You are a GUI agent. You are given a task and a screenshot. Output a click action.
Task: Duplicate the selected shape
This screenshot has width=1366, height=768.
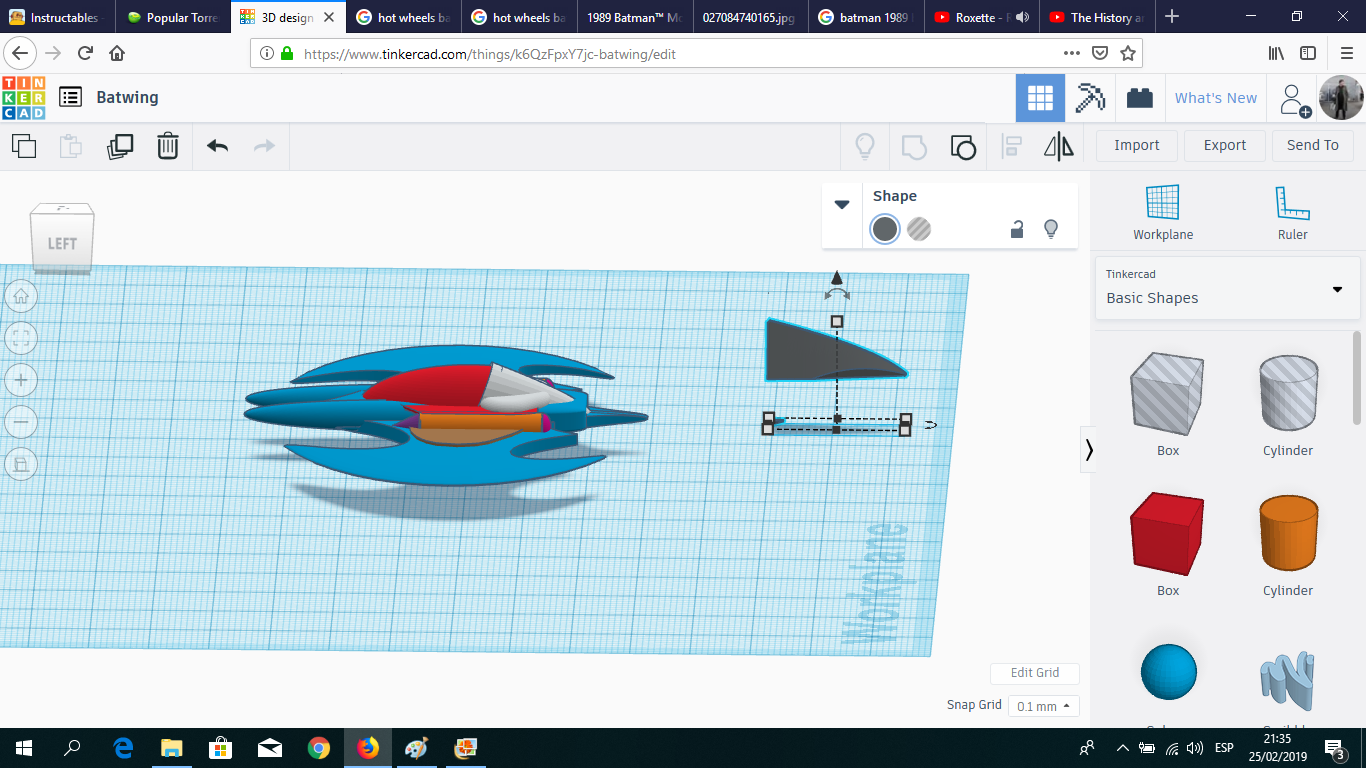[x=120, y=146]
